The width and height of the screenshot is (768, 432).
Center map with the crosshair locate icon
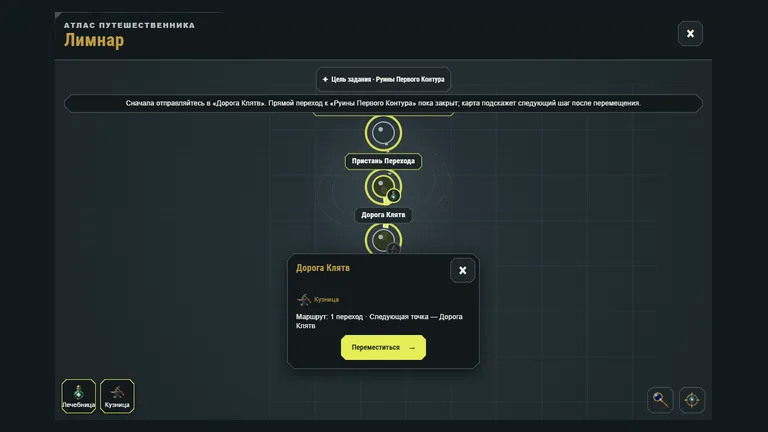coord(692,400)
